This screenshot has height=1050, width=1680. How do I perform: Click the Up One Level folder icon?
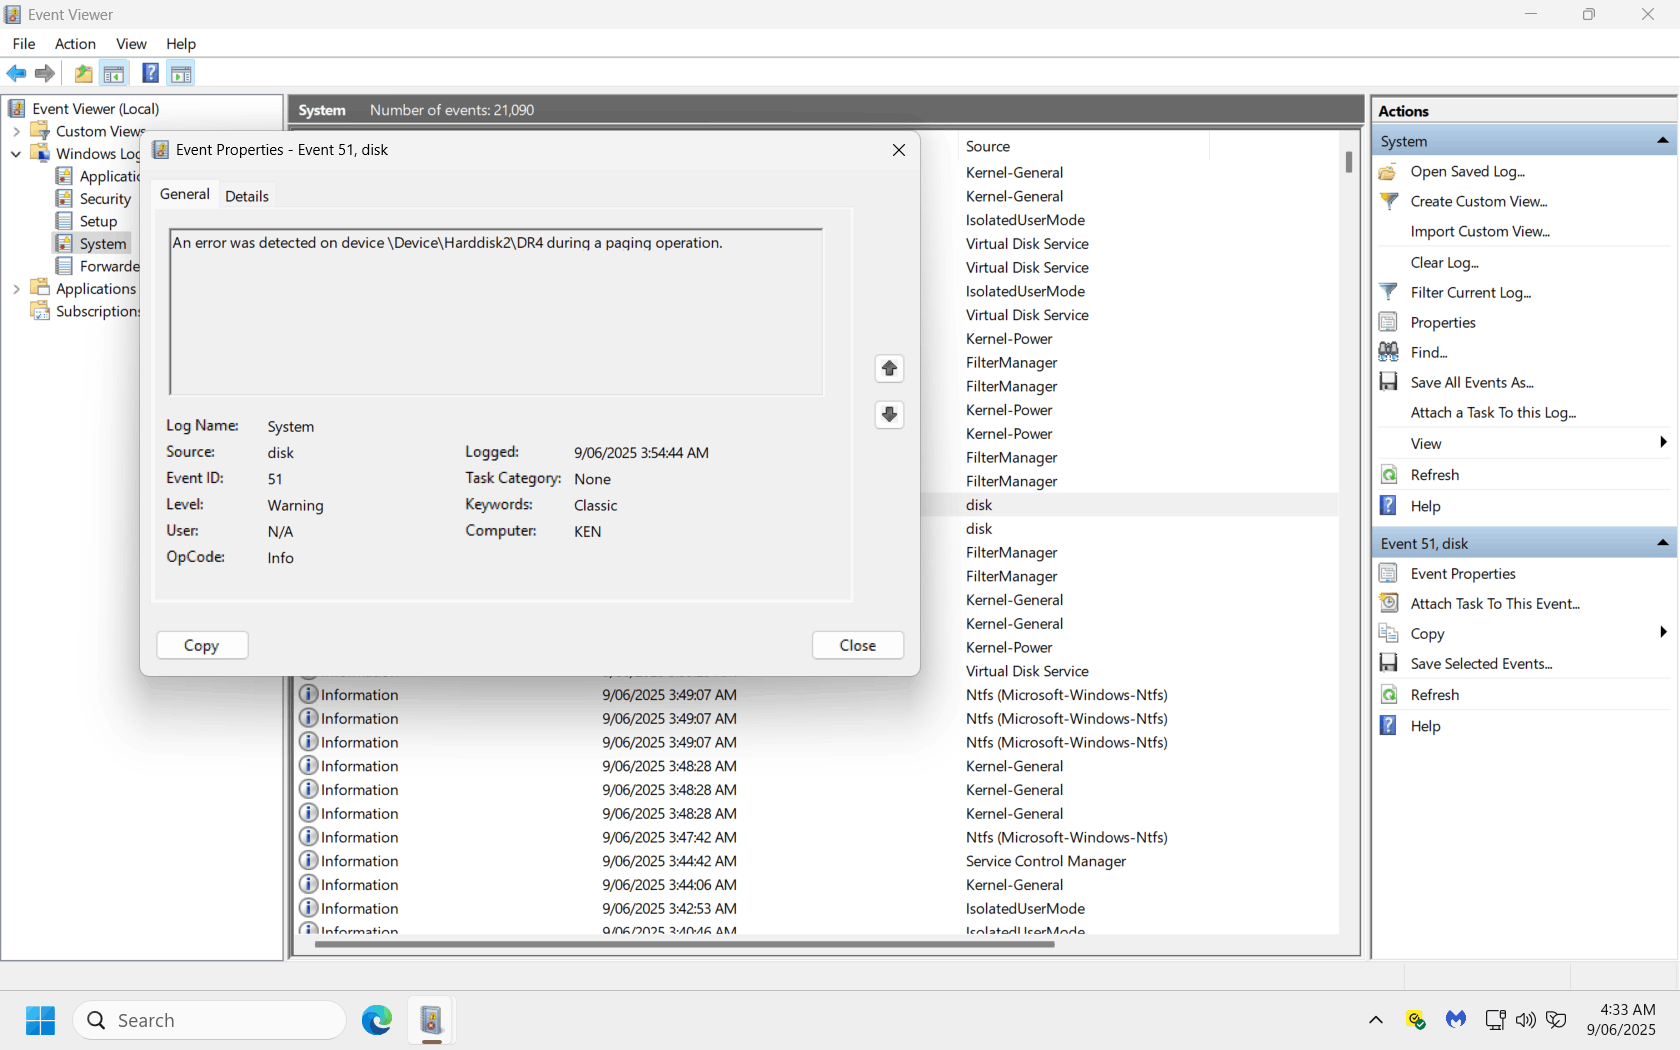(84, 73)
